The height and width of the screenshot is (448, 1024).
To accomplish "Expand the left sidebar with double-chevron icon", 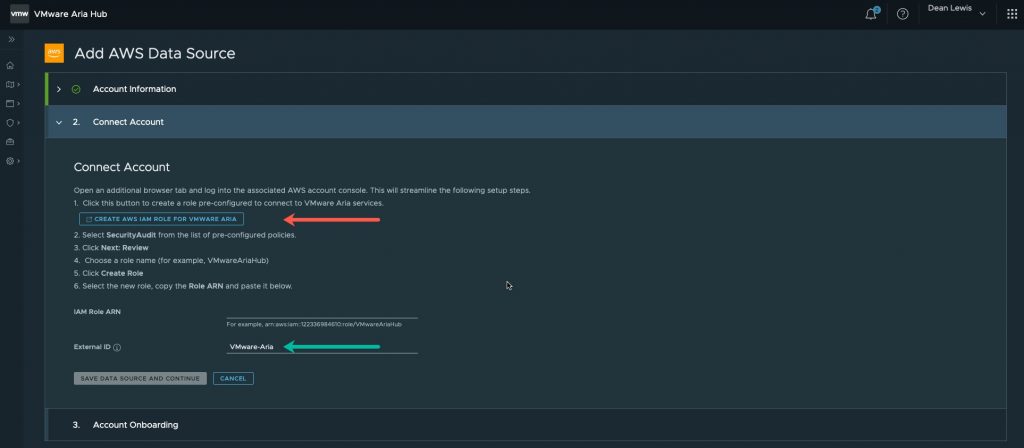I will pyautogui.click(x=11, y=39).
